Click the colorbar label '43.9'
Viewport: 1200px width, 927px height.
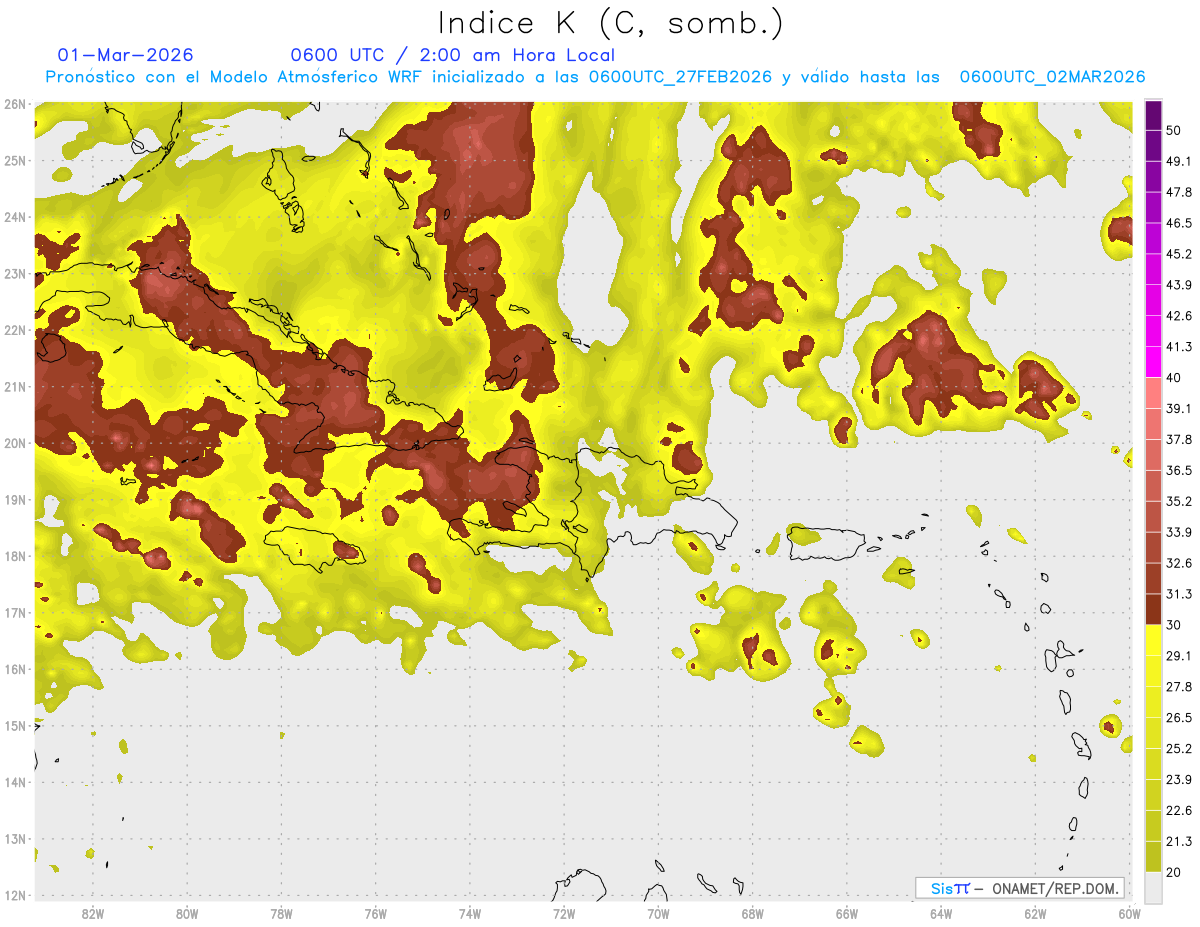click(x=1178, y=284)
